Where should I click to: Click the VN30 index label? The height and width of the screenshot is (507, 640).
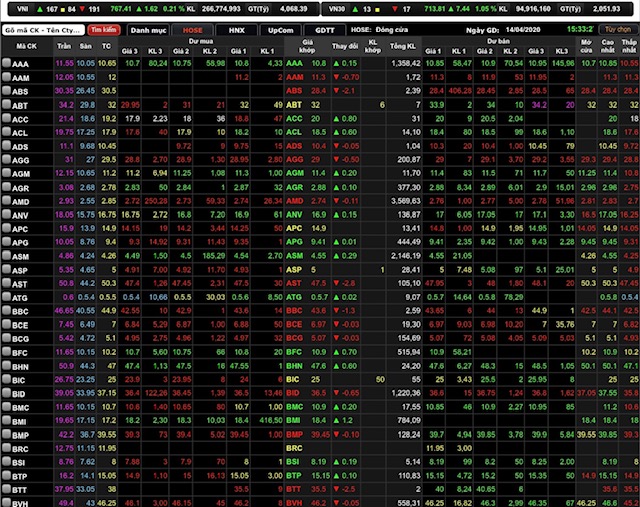(x=338, y=7)
